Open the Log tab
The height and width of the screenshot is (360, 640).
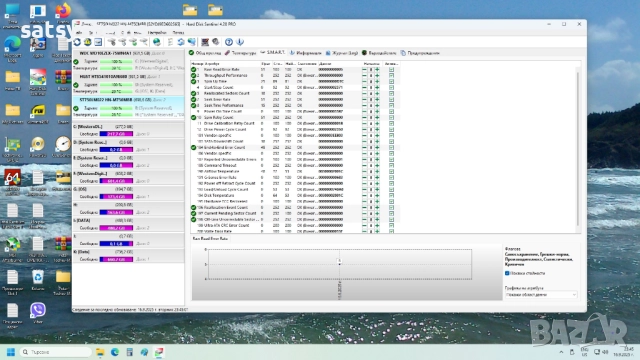342,53
